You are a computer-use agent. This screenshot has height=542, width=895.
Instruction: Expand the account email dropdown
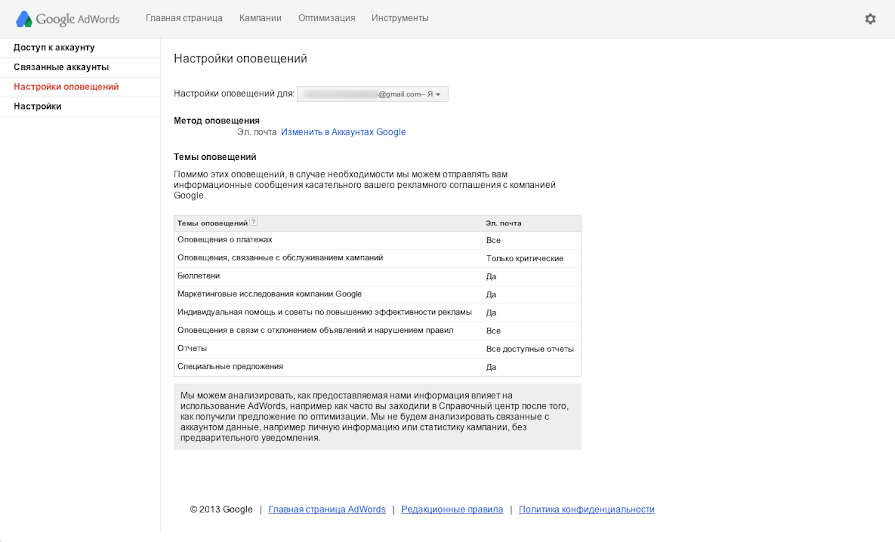point(373,94)
